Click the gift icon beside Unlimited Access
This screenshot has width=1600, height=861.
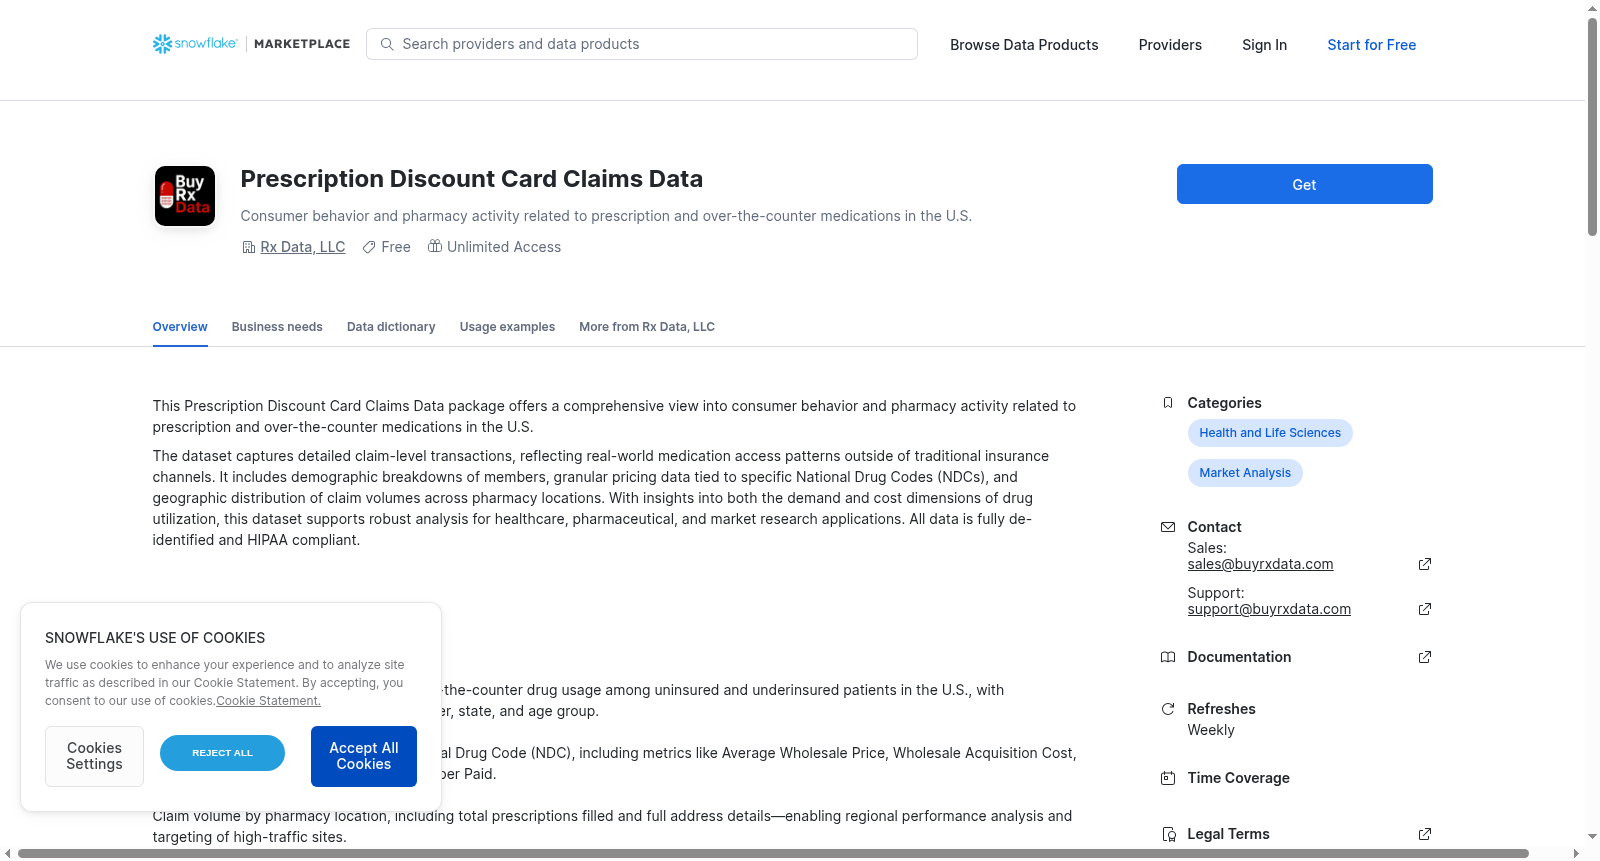(435, 246)
